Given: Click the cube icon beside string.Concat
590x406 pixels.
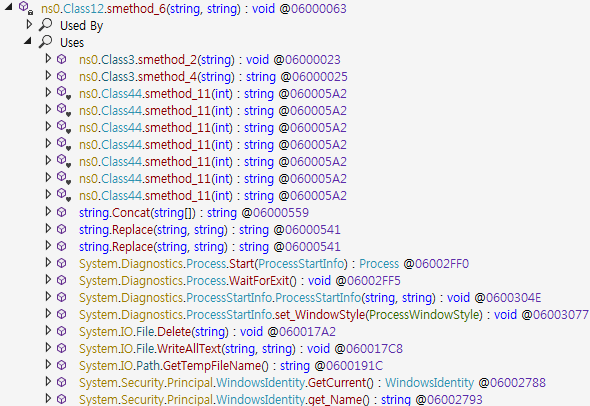Looking at the screenshot, I should click(x=62, y=212).
